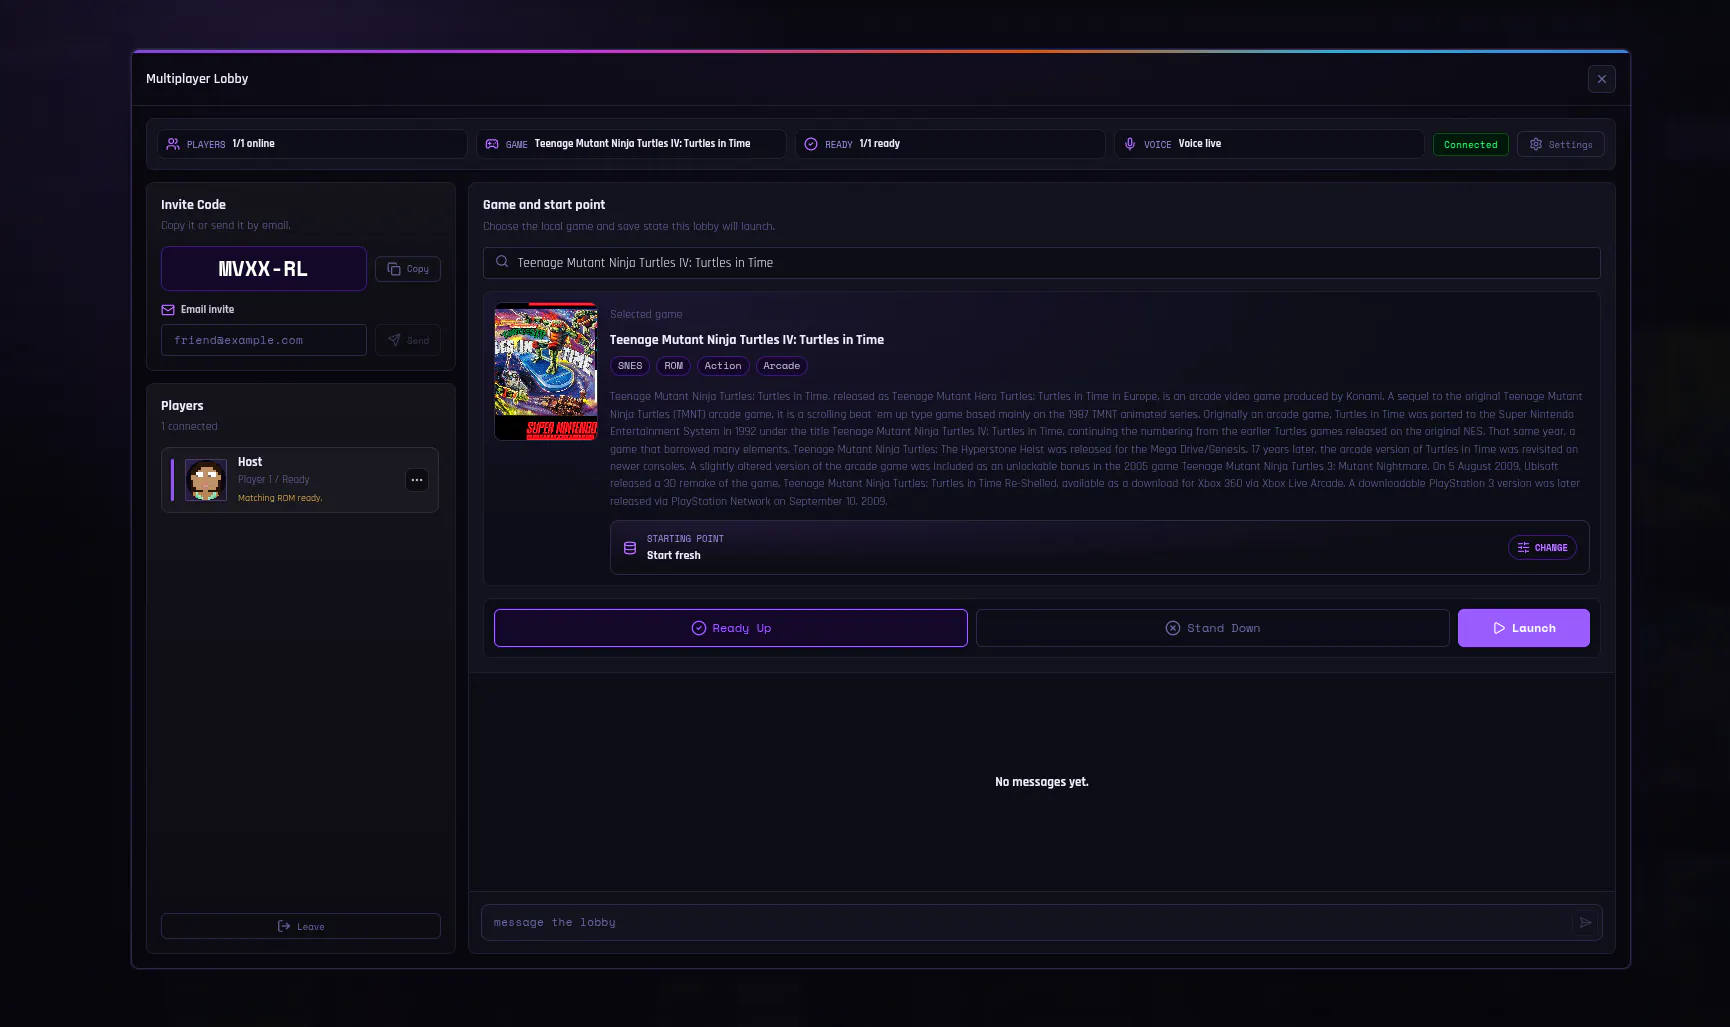Copy the invite code
This screenshot has width=1730, height=1027.
[x=408, y=269]
